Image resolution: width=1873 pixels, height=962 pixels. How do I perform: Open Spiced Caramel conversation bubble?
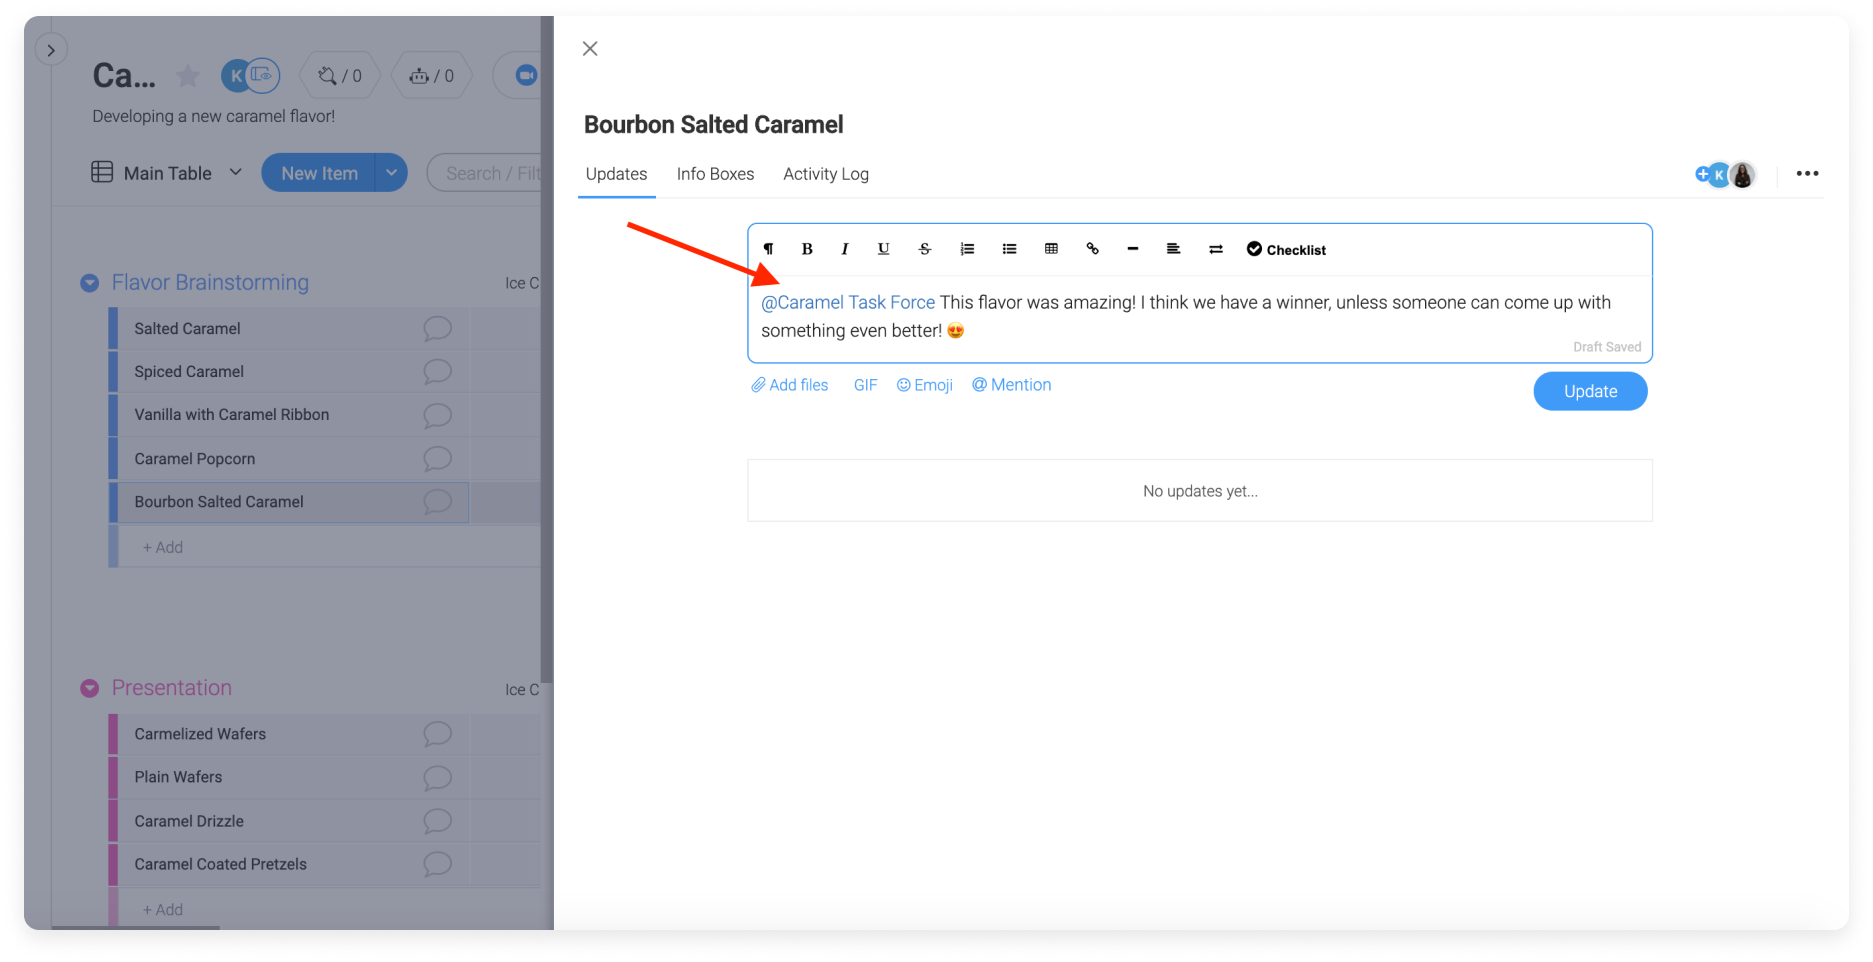(437, 372)
